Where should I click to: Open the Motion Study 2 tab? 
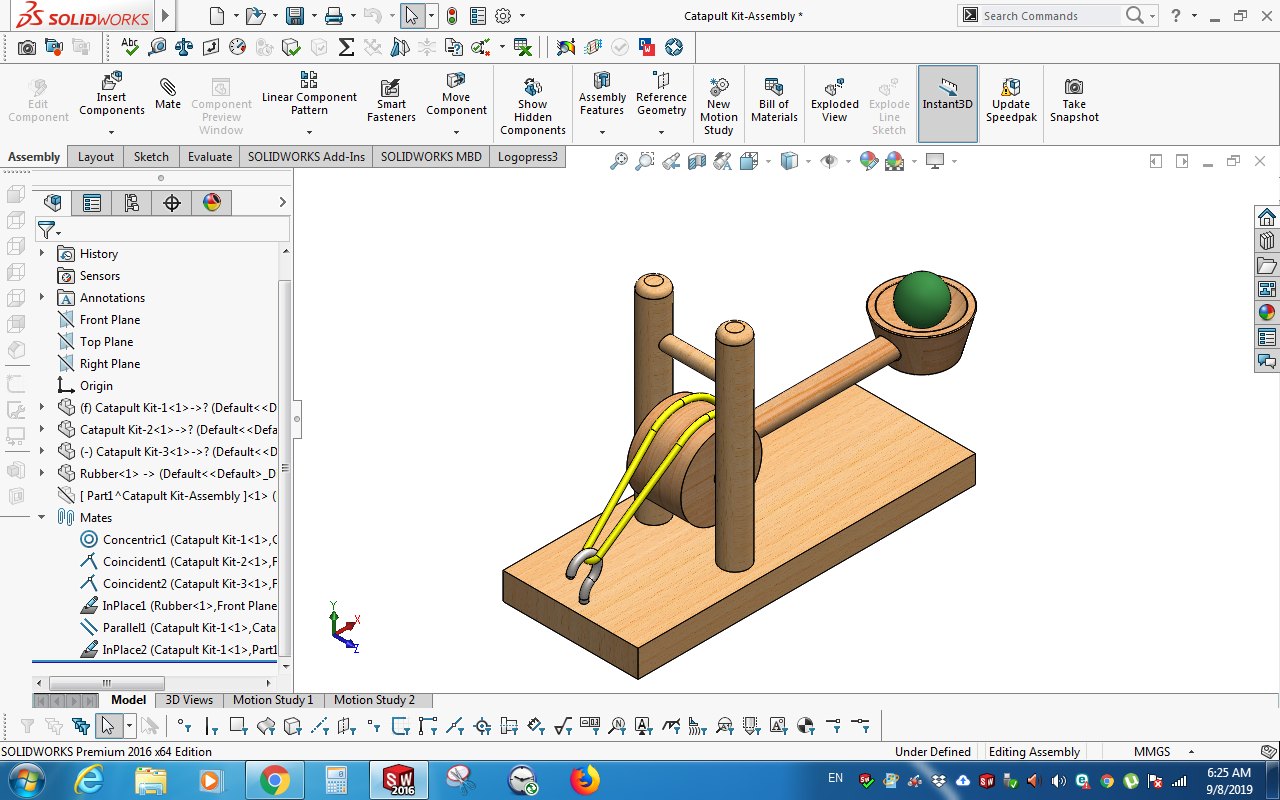377,700
